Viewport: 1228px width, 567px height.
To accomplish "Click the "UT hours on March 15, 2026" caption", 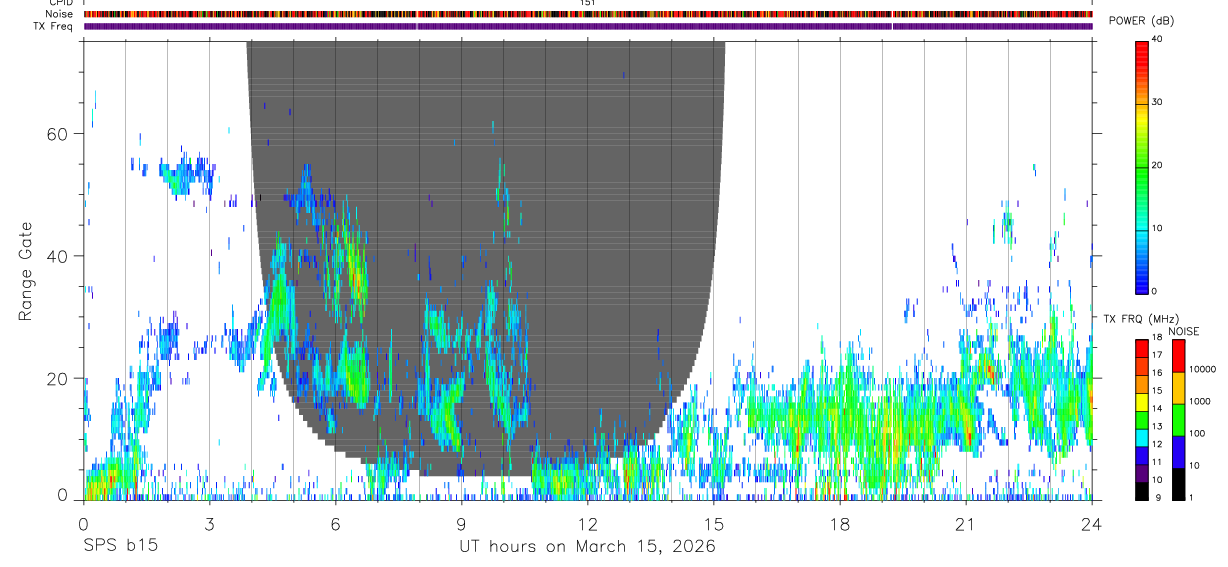I will click(x=587, y=546).
